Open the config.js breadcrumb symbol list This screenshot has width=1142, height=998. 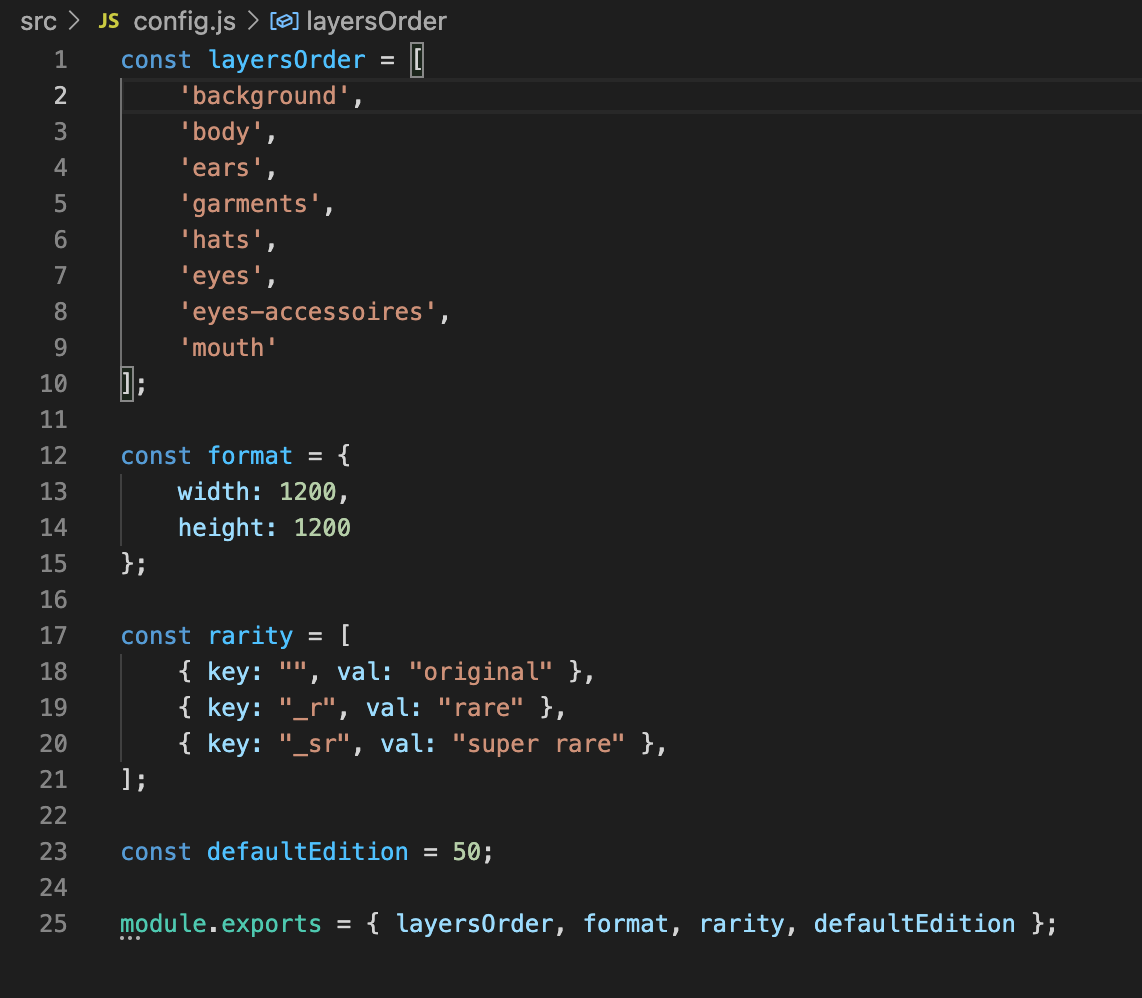tap(183, 20)
